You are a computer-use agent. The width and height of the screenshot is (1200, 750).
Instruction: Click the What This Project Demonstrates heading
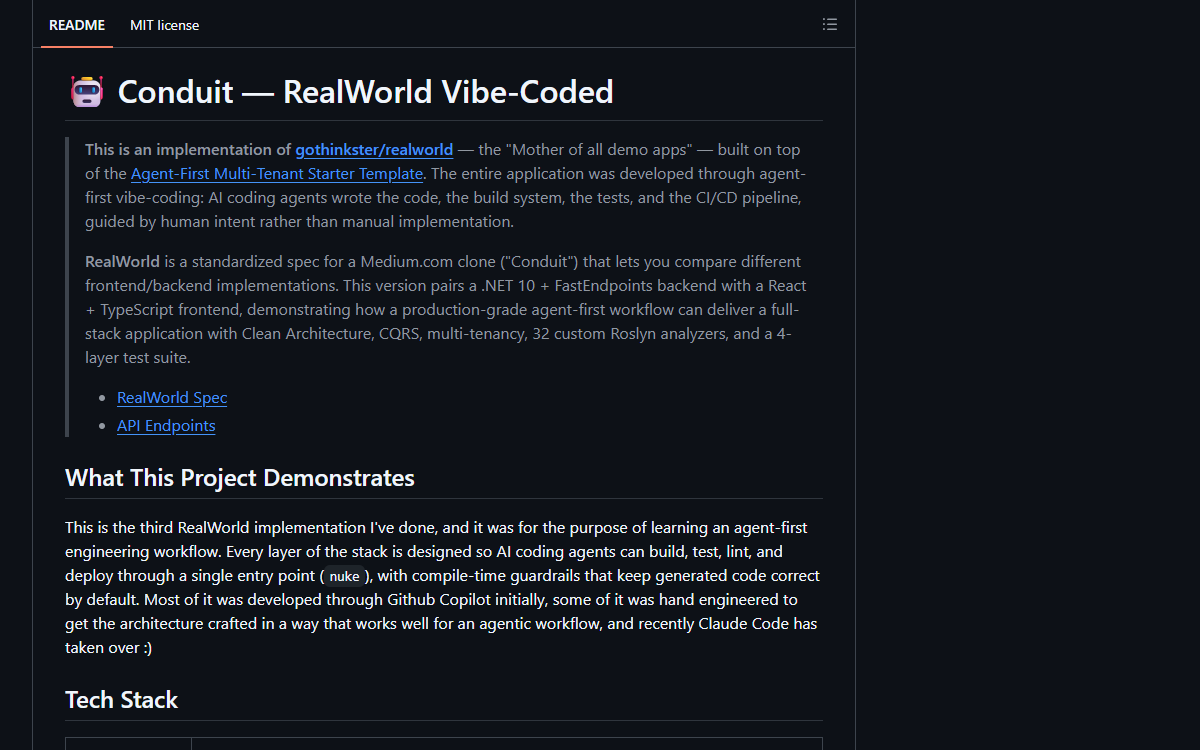[x=240, y=478]
